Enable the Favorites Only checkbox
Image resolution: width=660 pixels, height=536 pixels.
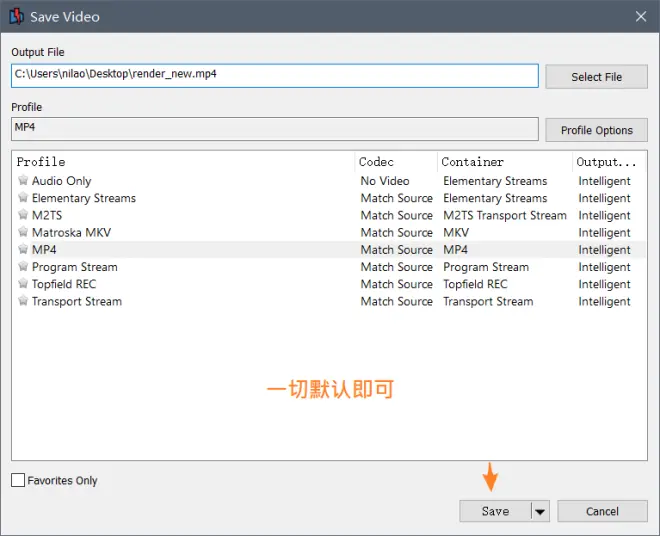point(18,480)
